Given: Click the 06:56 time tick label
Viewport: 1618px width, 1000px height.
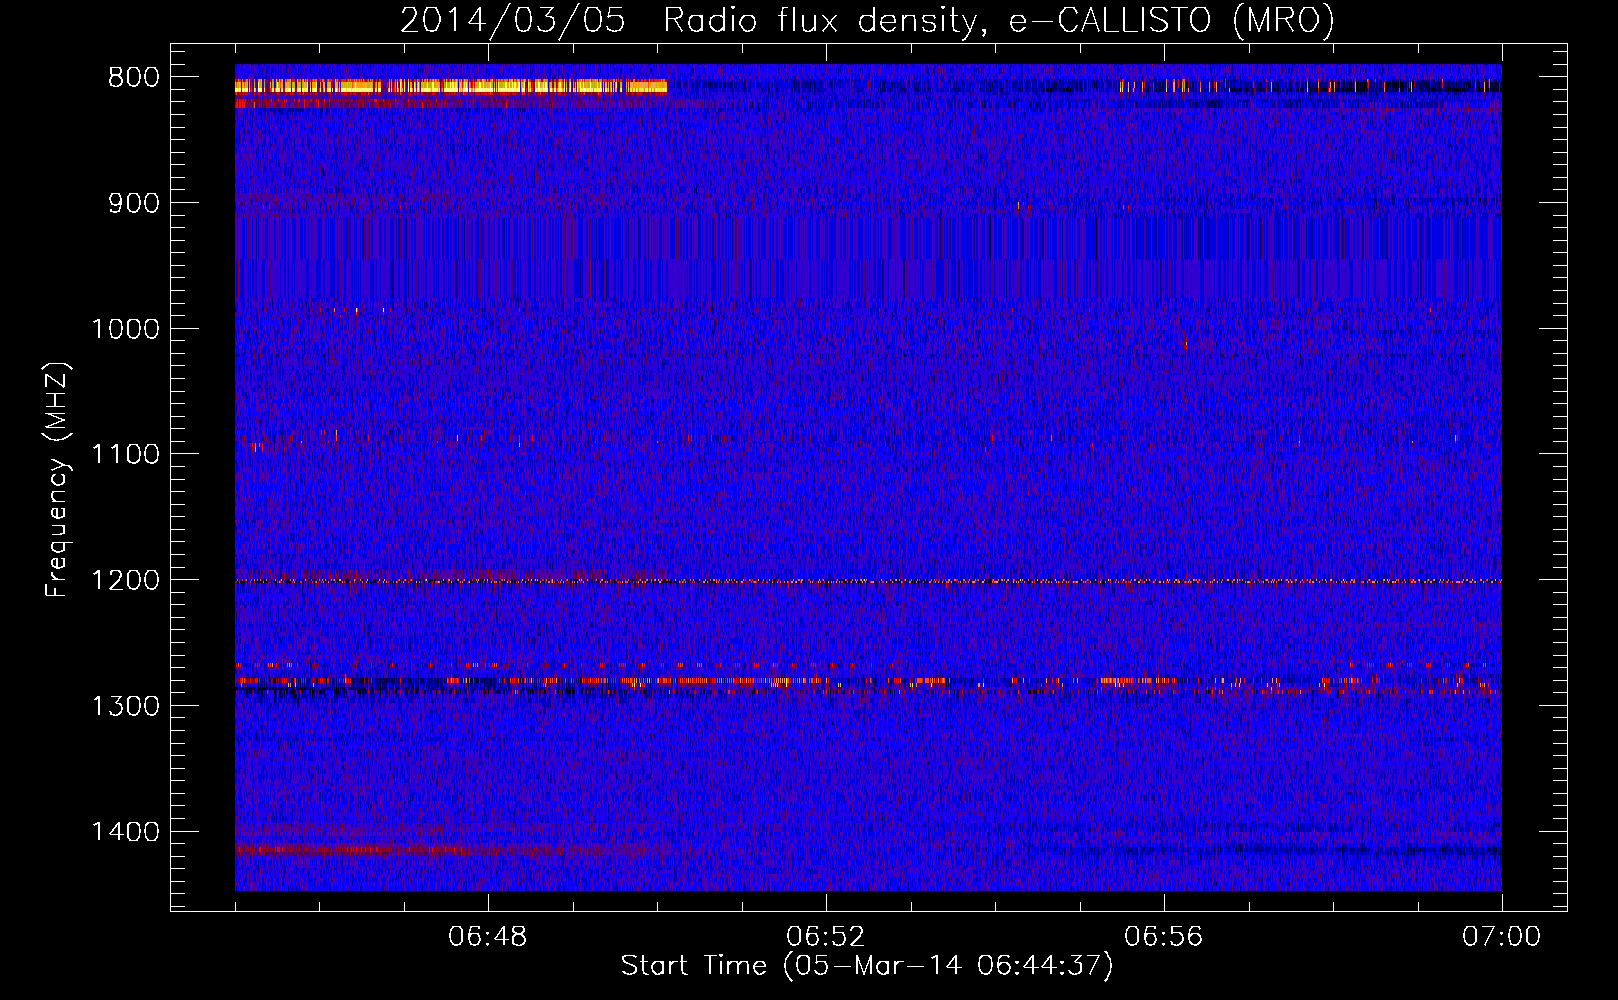Looking at the screenshot, I should coord(1164,937).
